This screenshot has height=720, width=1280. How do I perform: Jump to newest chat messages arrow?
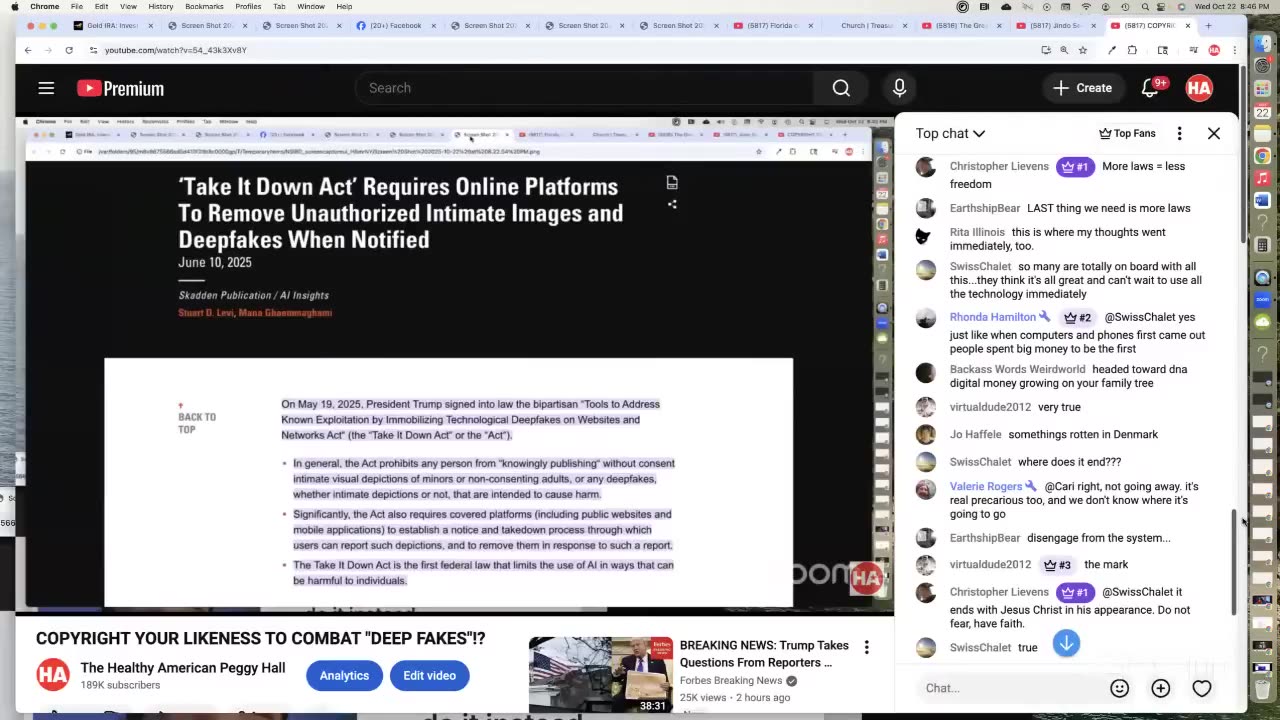click(1066, 643)
